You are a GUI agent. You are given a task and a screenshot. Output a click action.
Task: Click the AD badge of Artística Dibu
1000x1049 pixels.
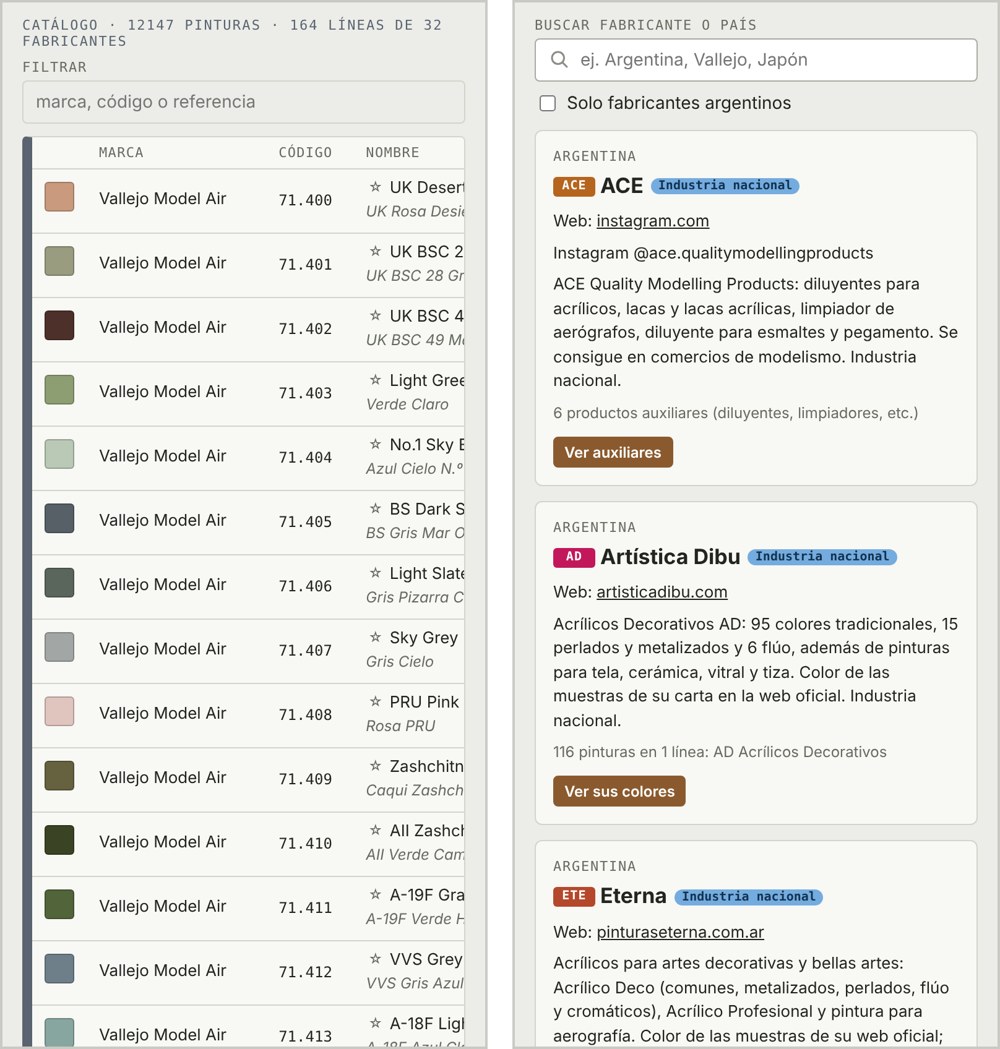tap(574, 557)
